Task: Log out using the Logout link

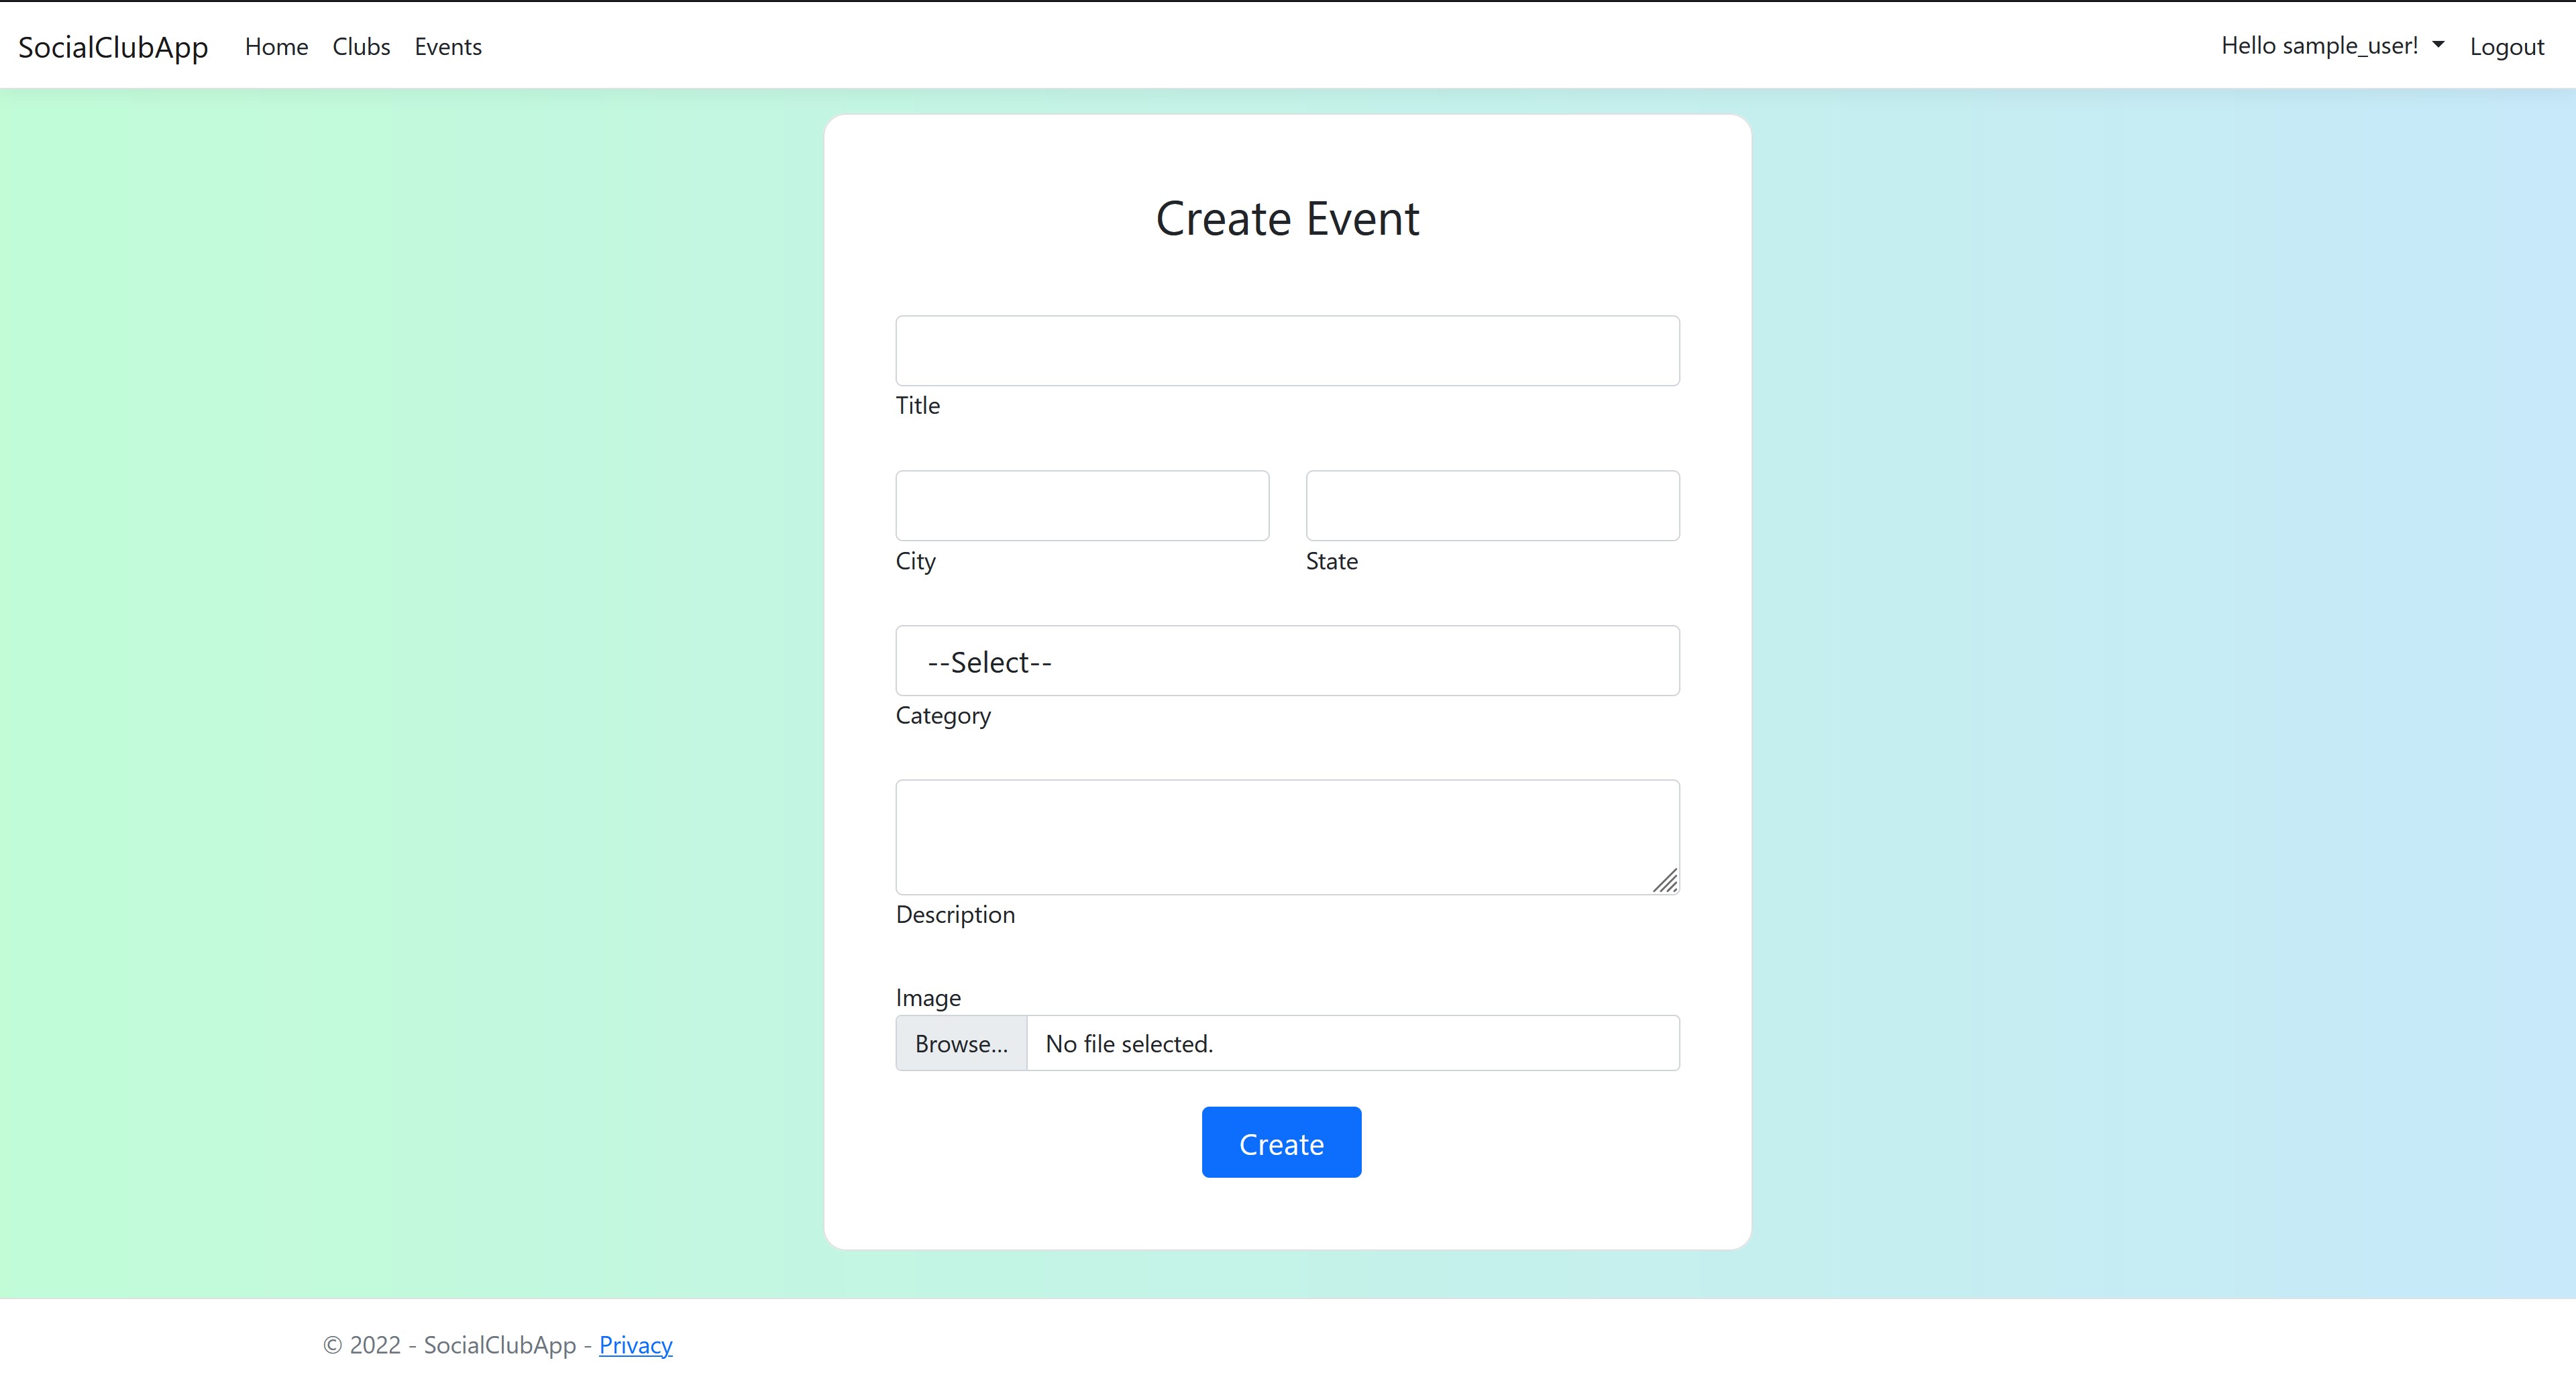Action: click(x=2507, y=46)
